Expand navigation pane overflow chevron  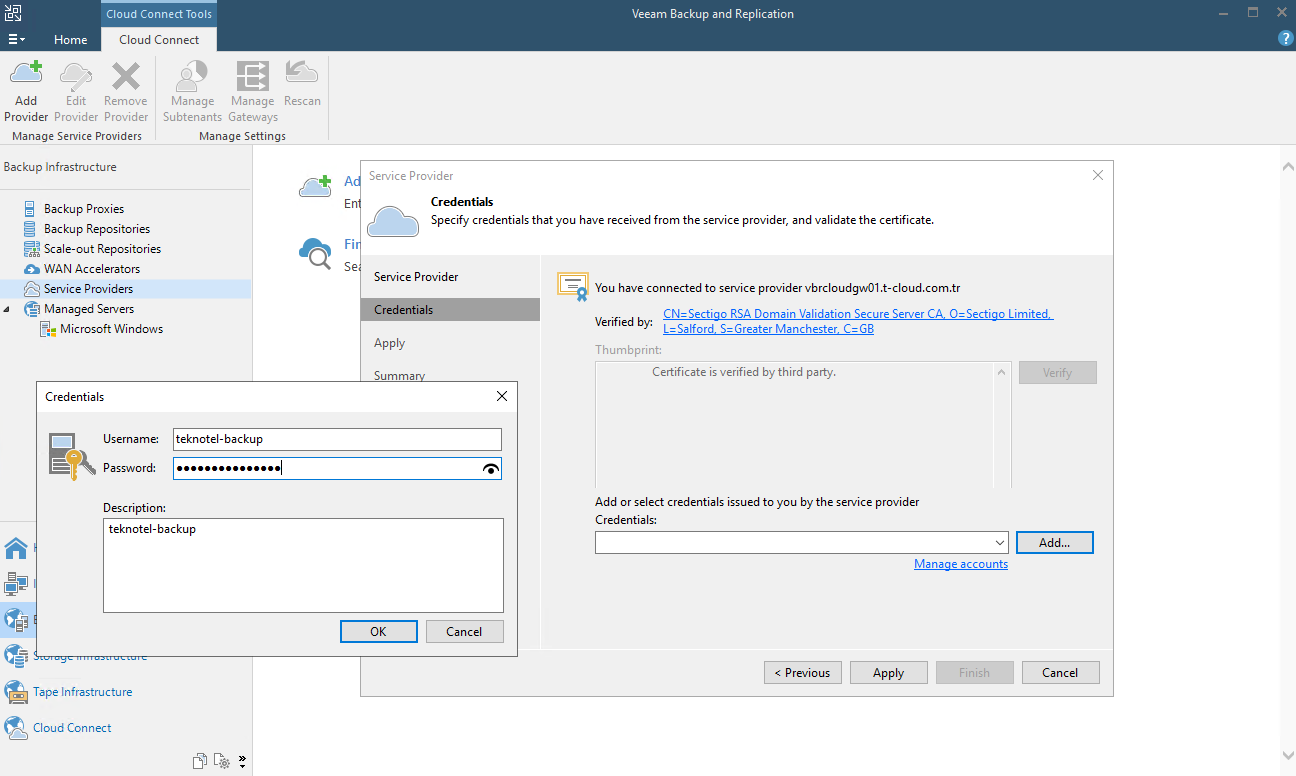242,761
